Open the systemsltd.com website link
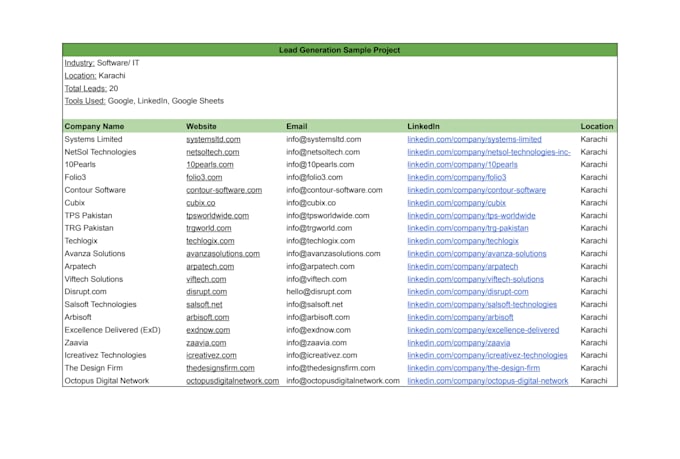The image size is (680, 459). coord(213,139)
